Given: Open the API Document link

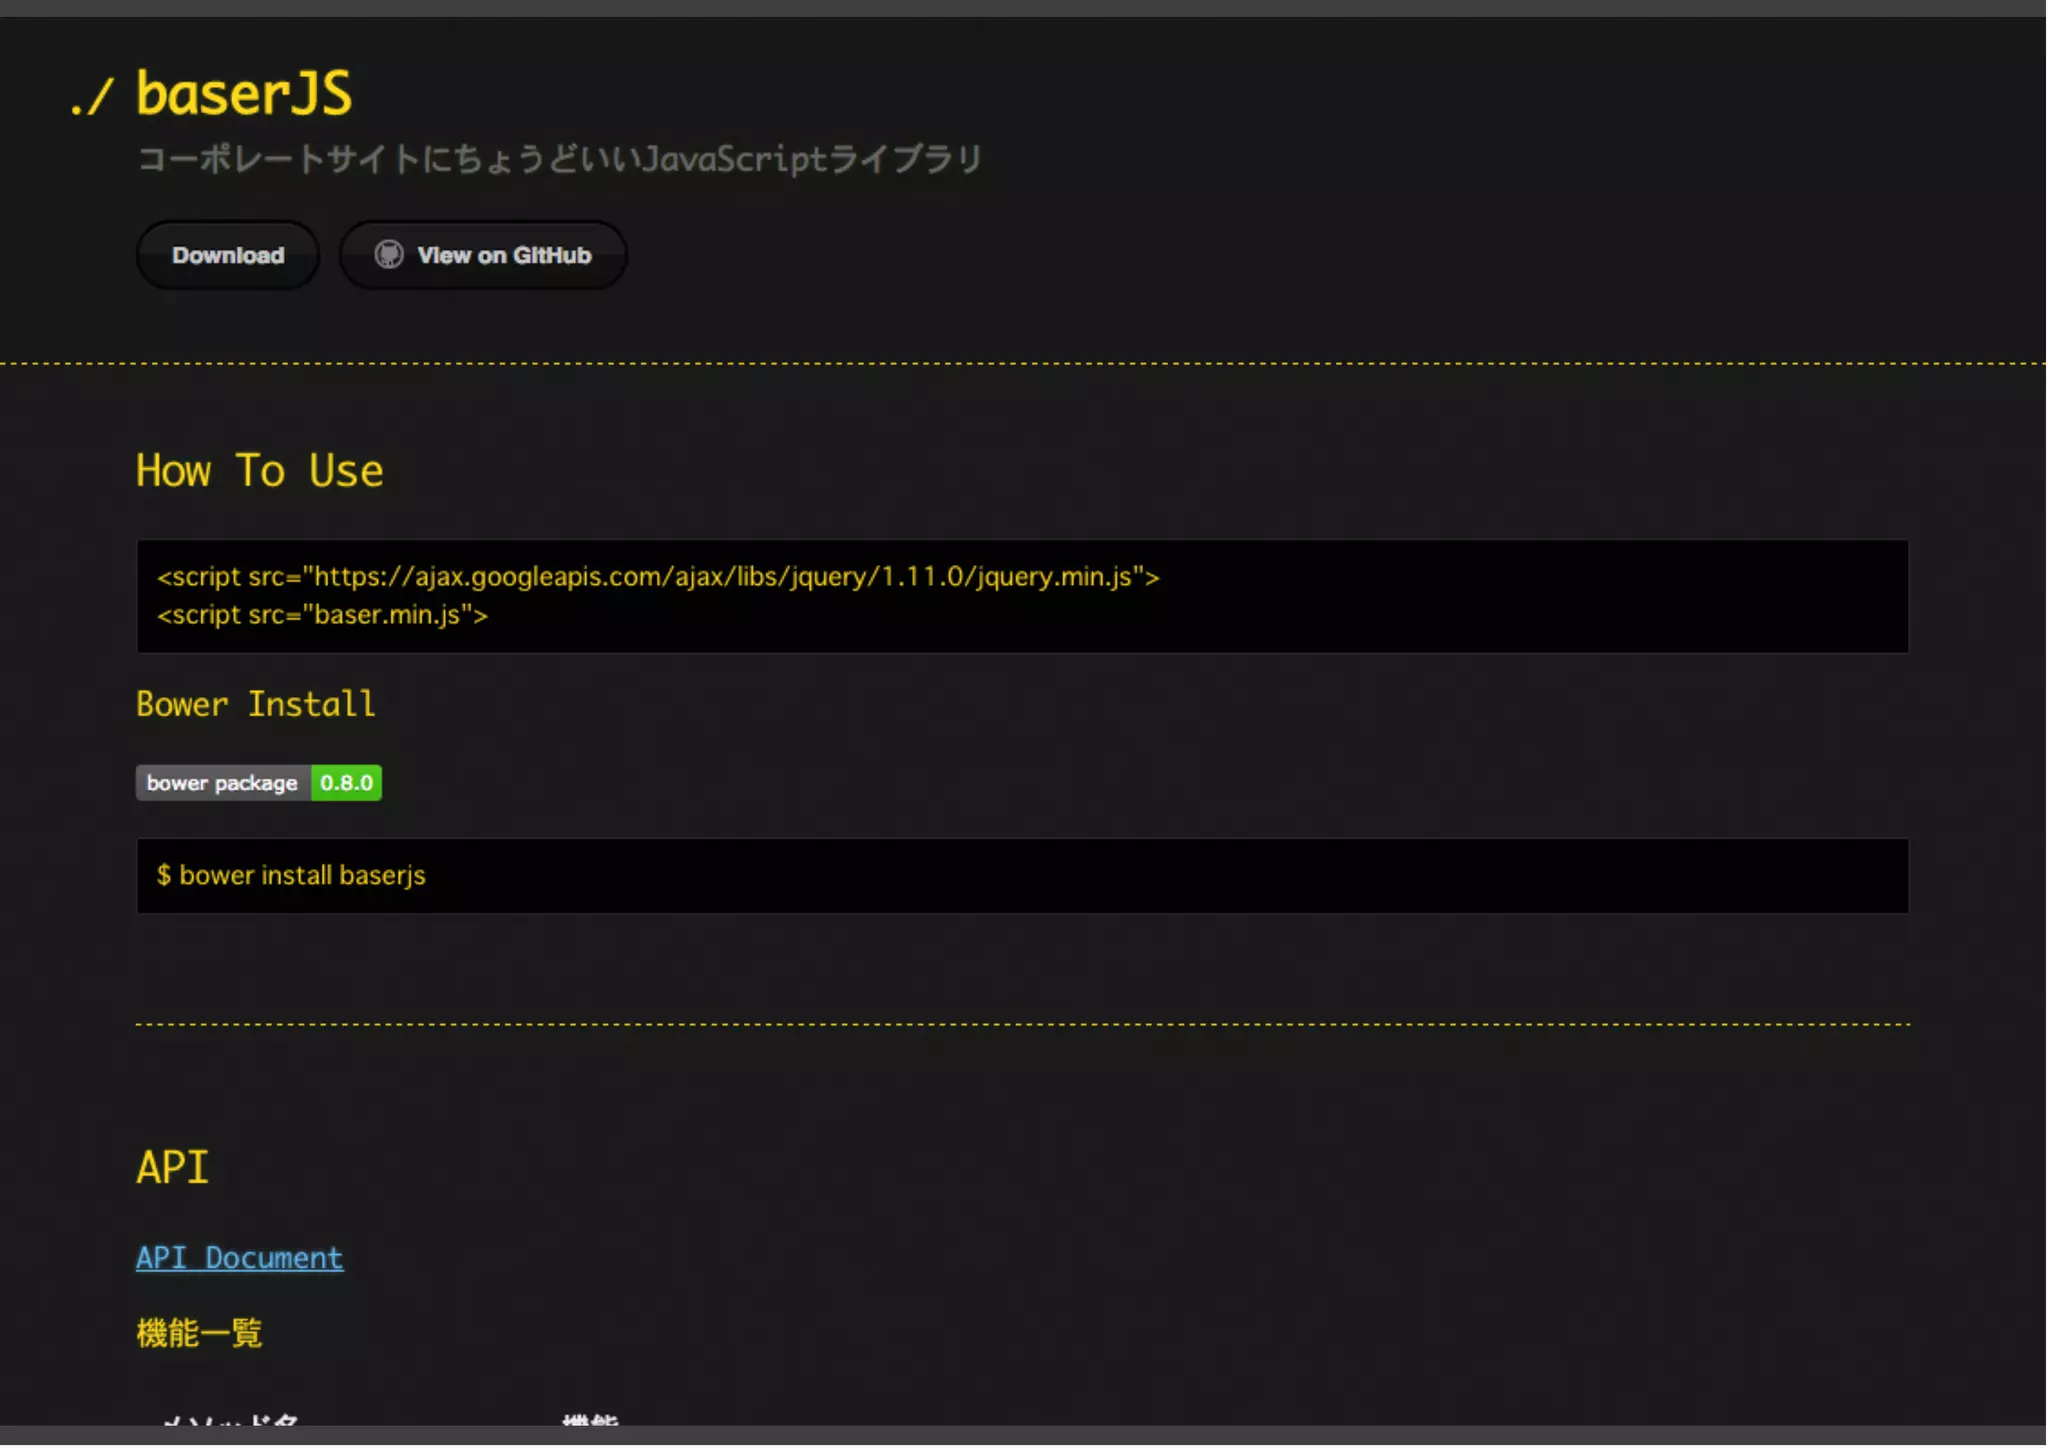Looking at the screenshot, I should pyautogui.click(x=239, y=1257).
